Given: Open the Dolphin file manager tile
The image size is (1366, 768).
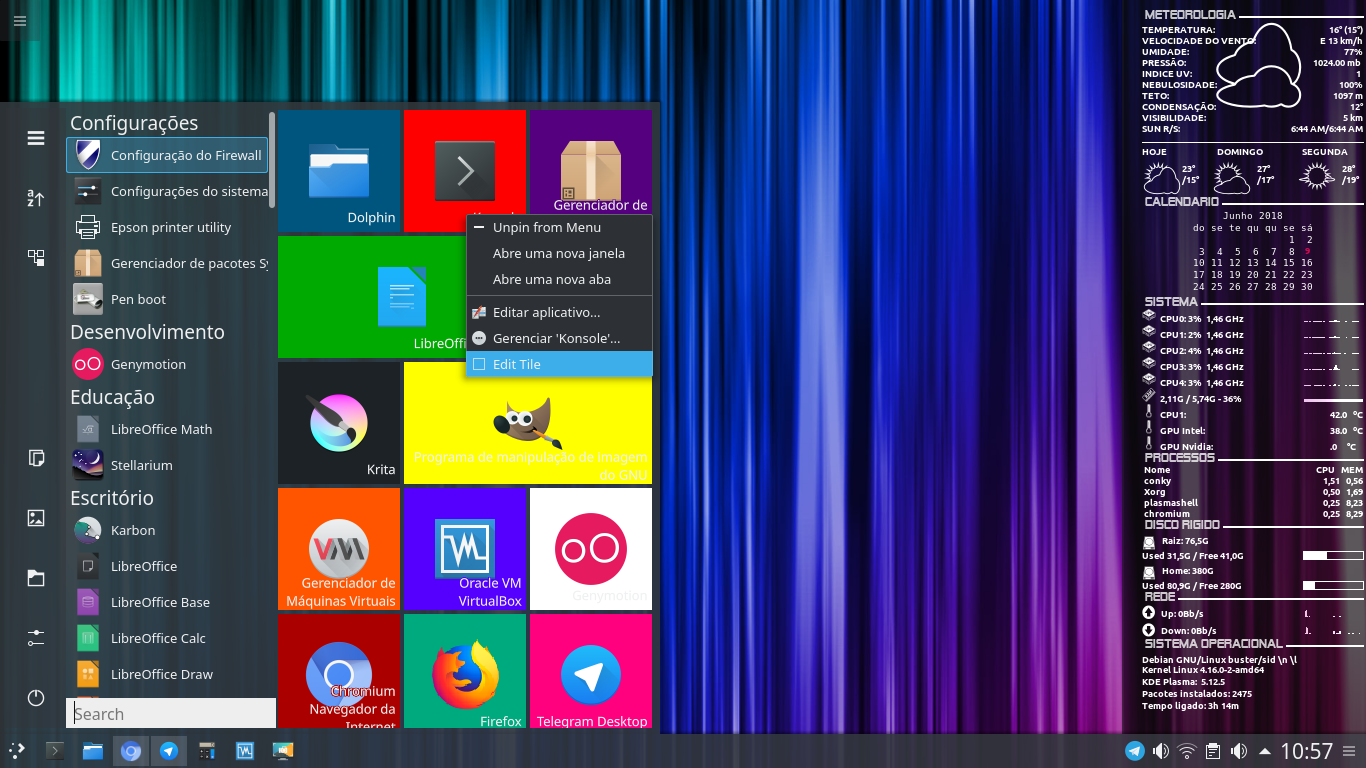Looking at the screenshot, I should click(338, 170).
